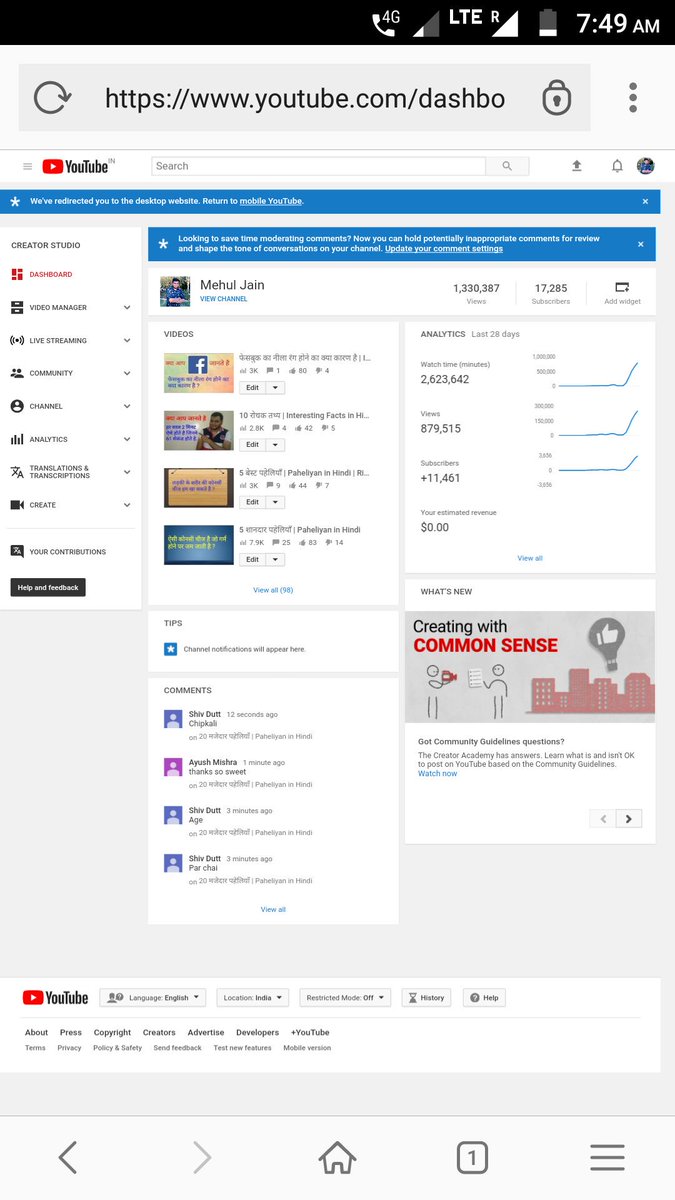Click Help and feedback button
This screenshot has height=1200, width=675.
pos(48,587)
